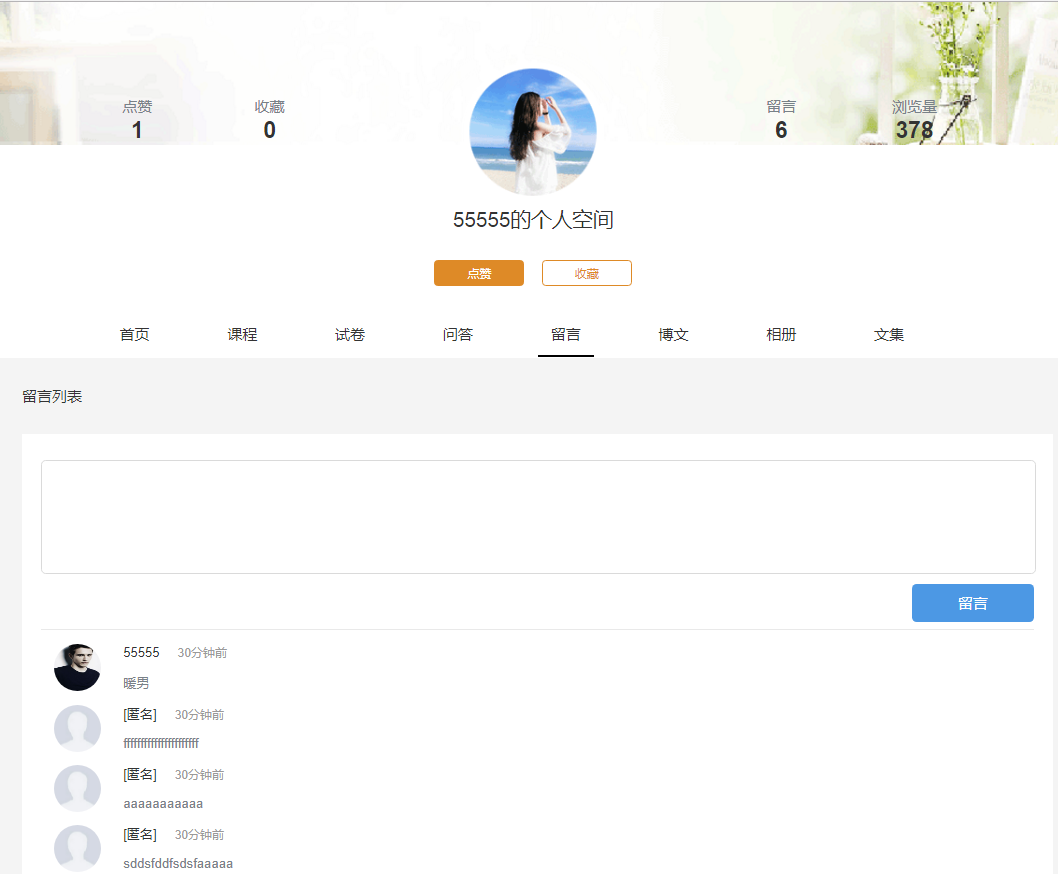Screen dimensions: 1058x874
Task: Click the anonymous avatar beside the aaaaaaaaaaa comment
Action: (x=77, y=788)
